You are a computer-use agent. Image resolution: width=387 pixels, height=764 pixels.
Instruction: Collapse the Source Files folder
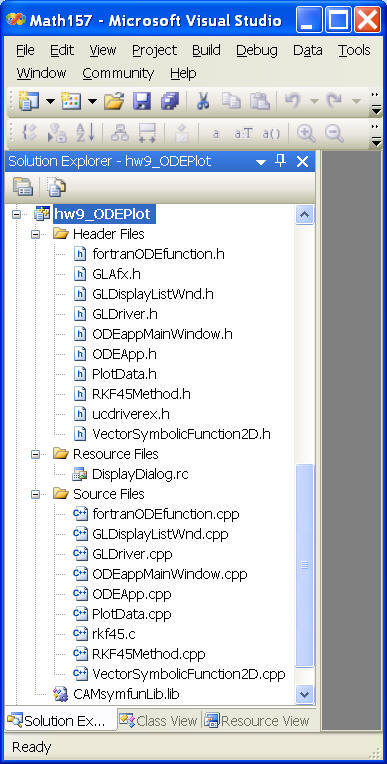coord(36,494)
